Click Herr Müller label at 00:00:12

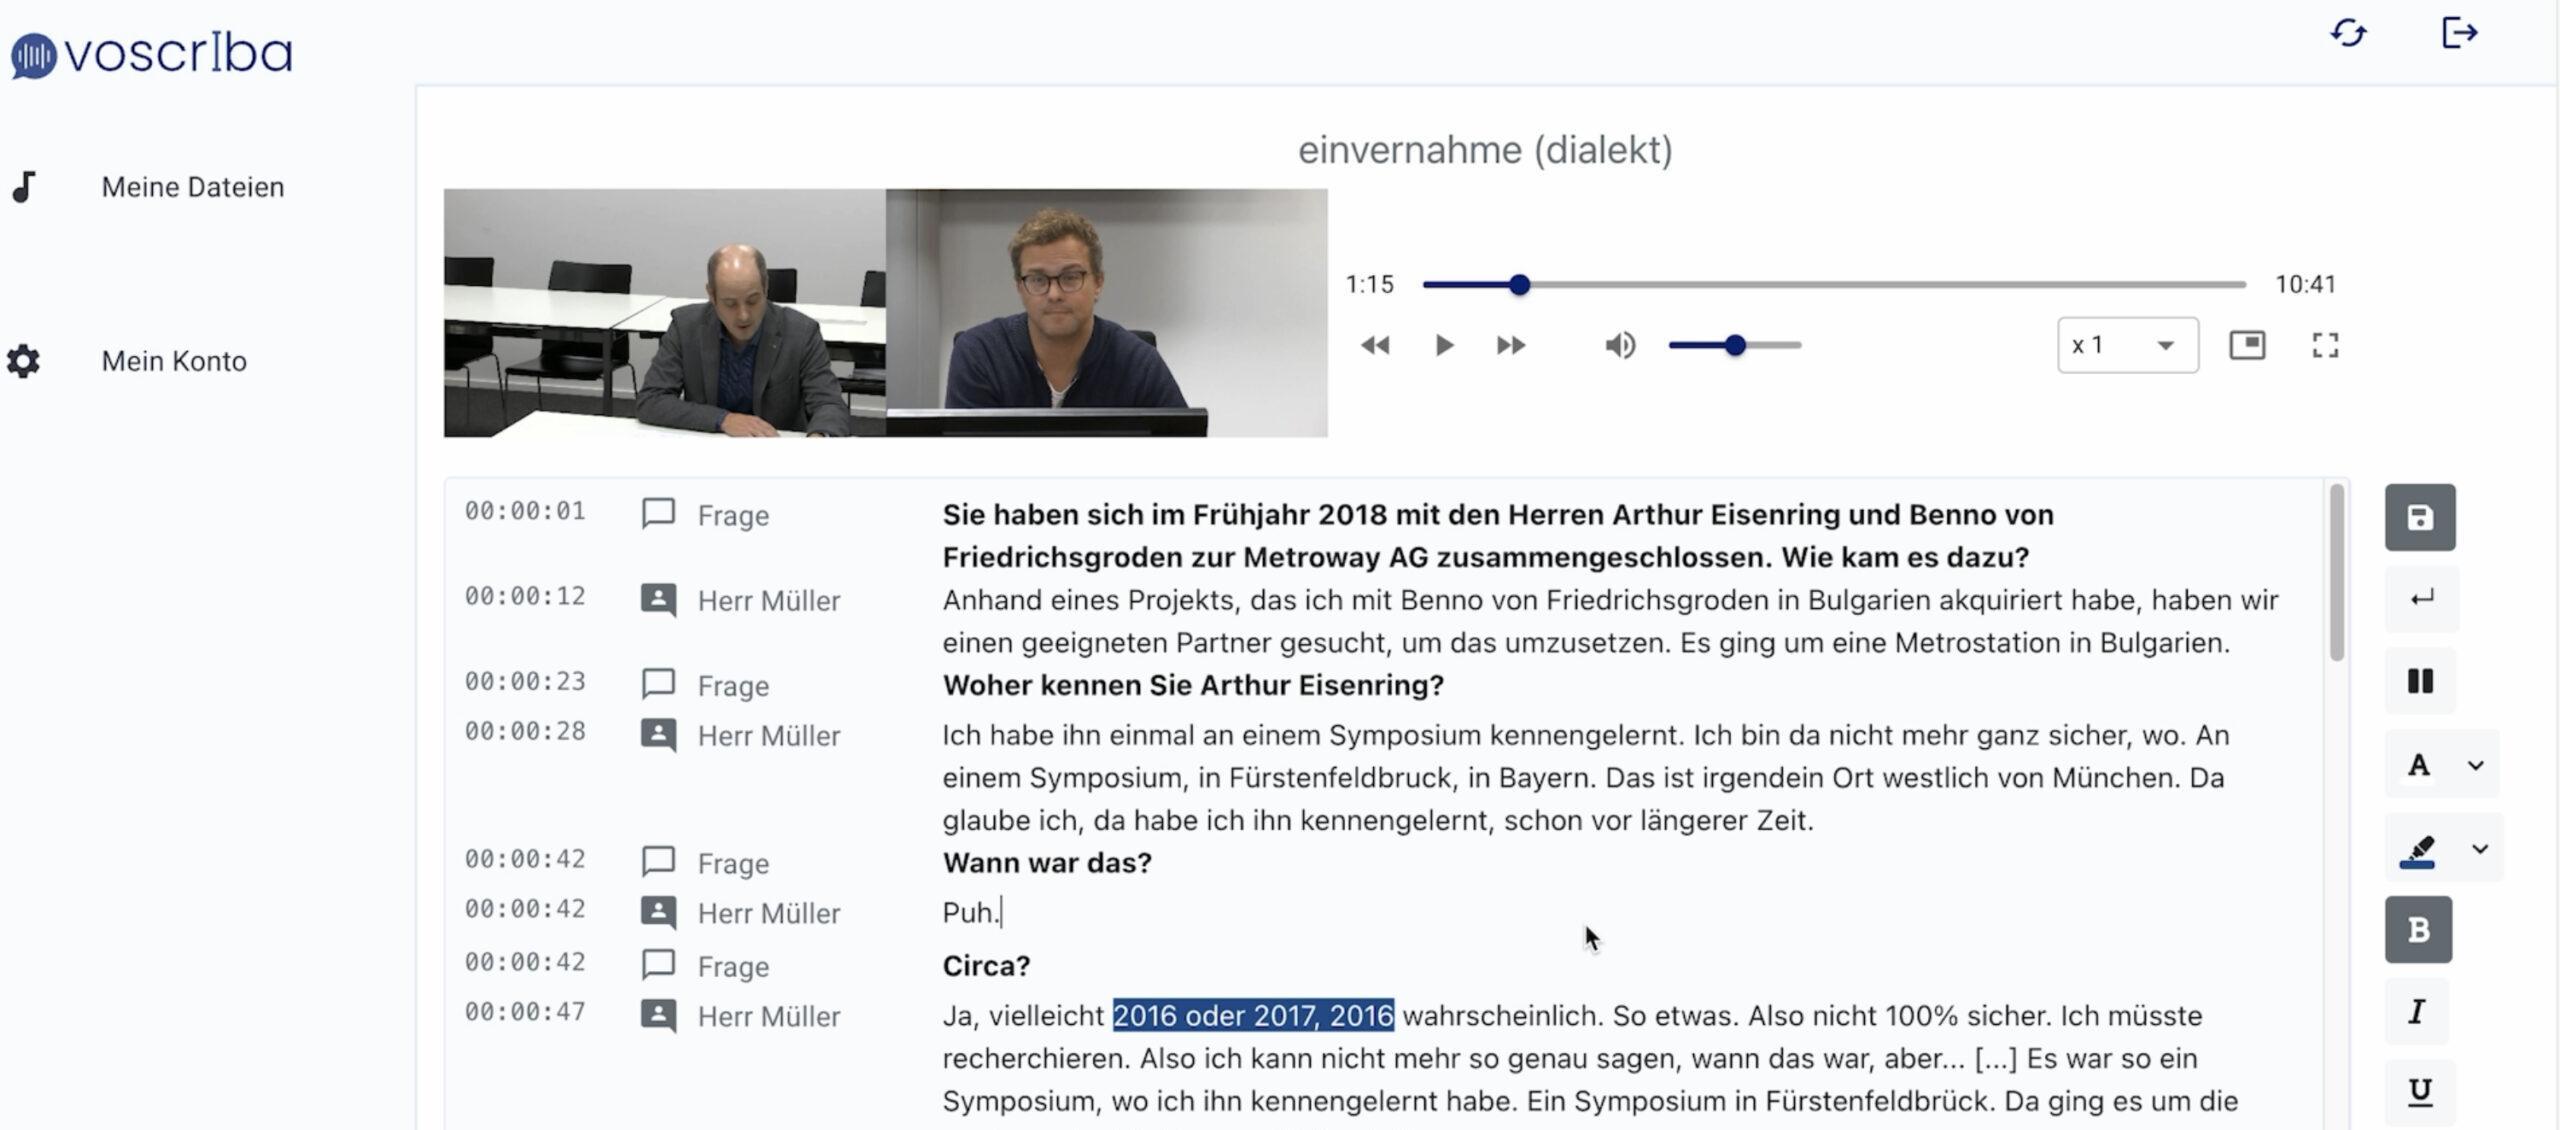coord(768,601)
